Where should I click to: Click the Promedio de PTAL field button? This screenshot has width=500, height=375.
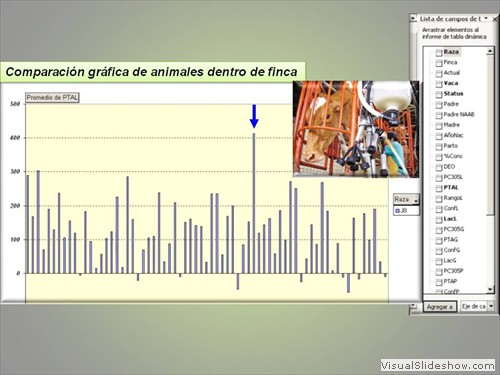point(52,98)
